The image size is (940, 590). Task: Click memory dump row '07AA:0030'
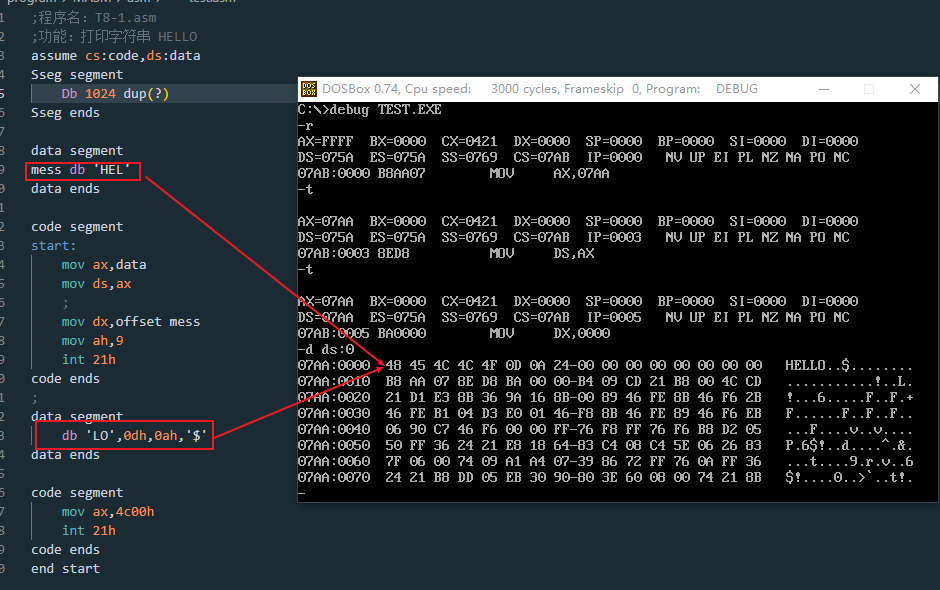[x=605, y=413]
